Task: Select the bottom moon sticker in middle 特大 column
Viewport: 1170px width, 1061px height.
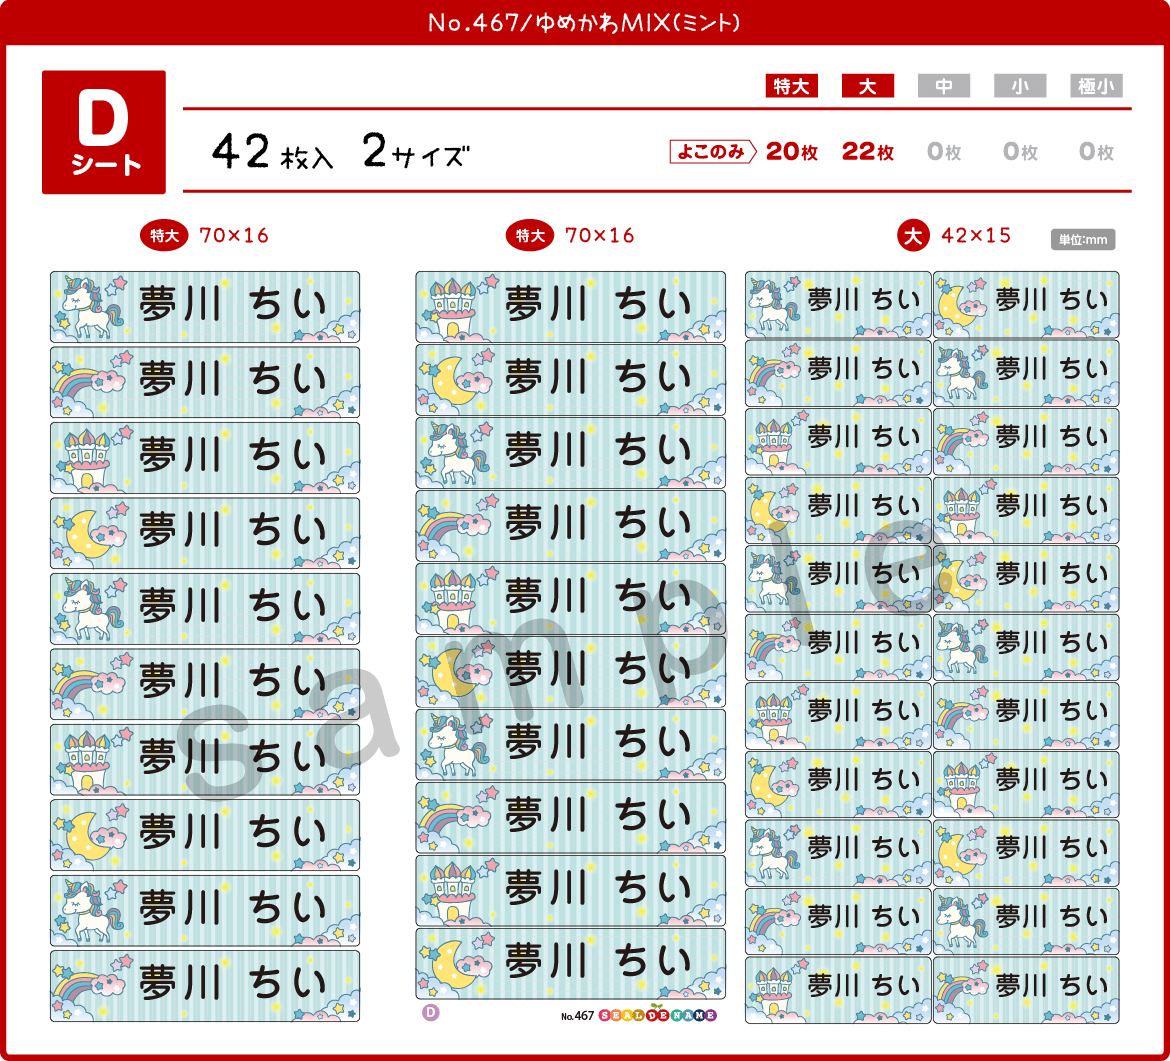Action: tap(570, 963)
